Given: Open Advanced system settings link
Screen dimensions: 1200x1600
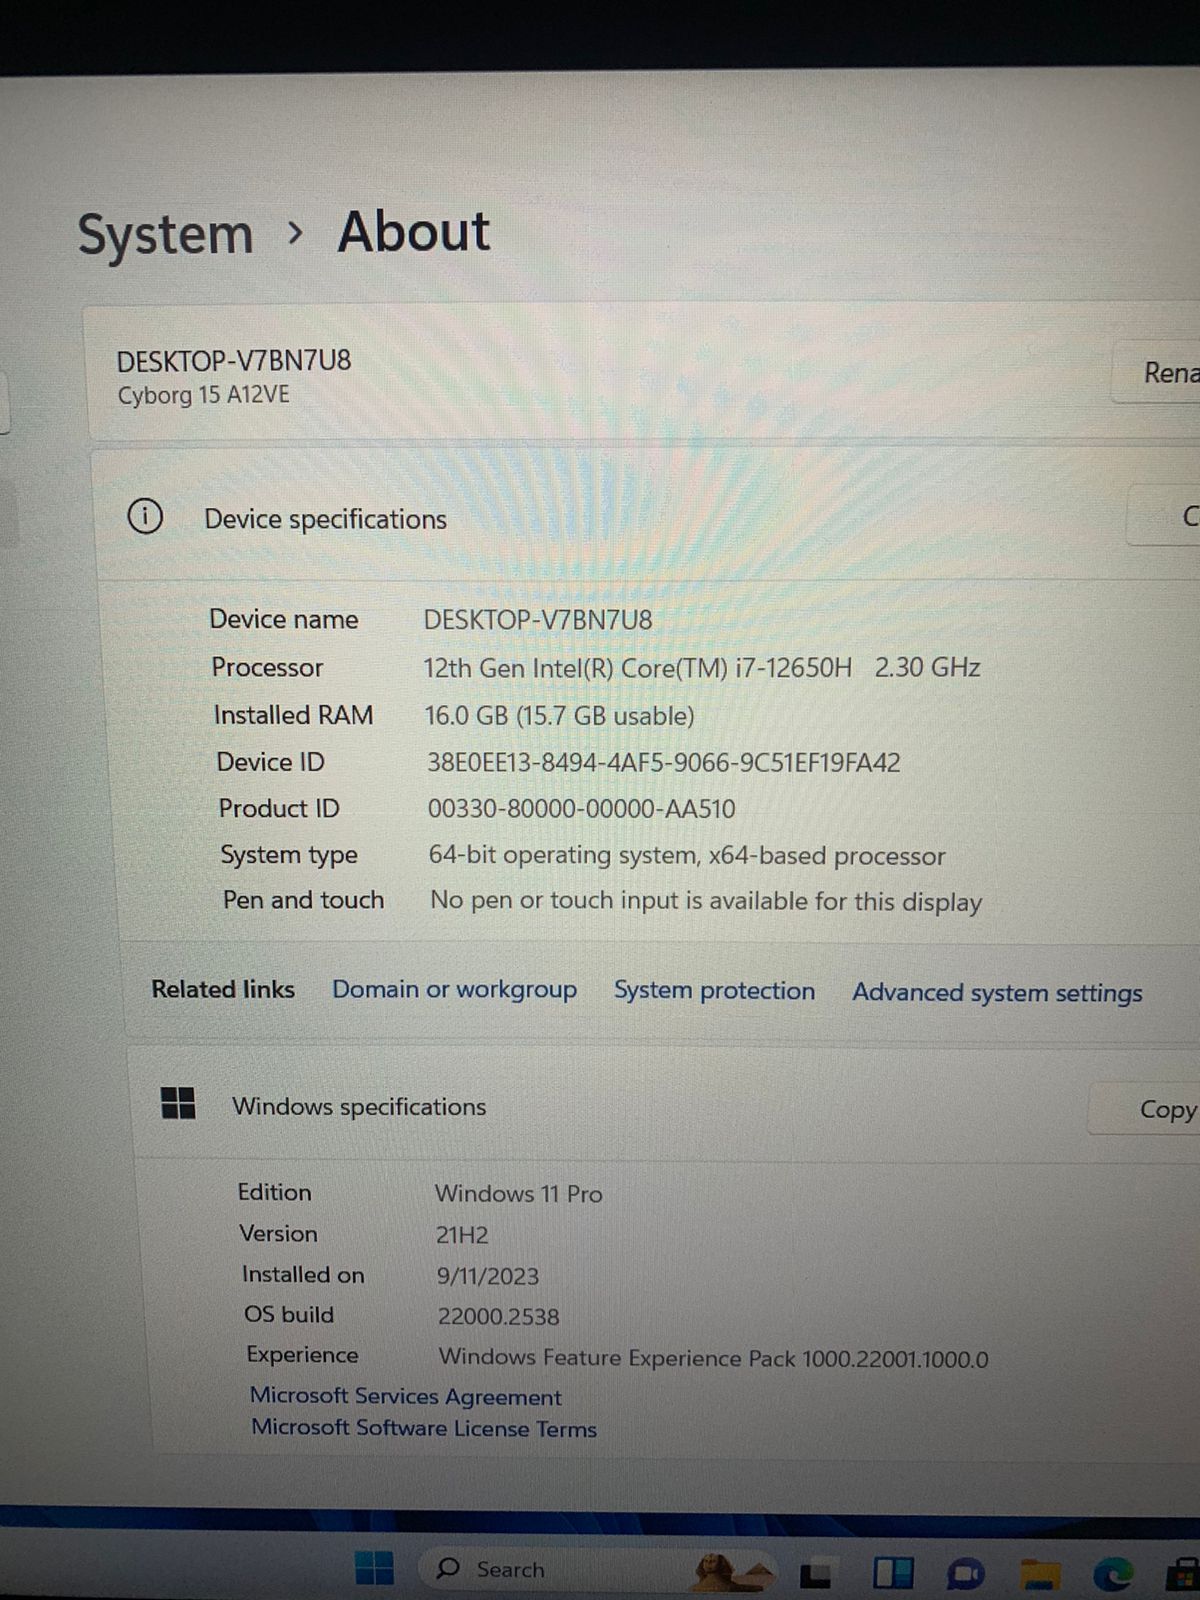Looking at the screenshot, I should [997, 993].
